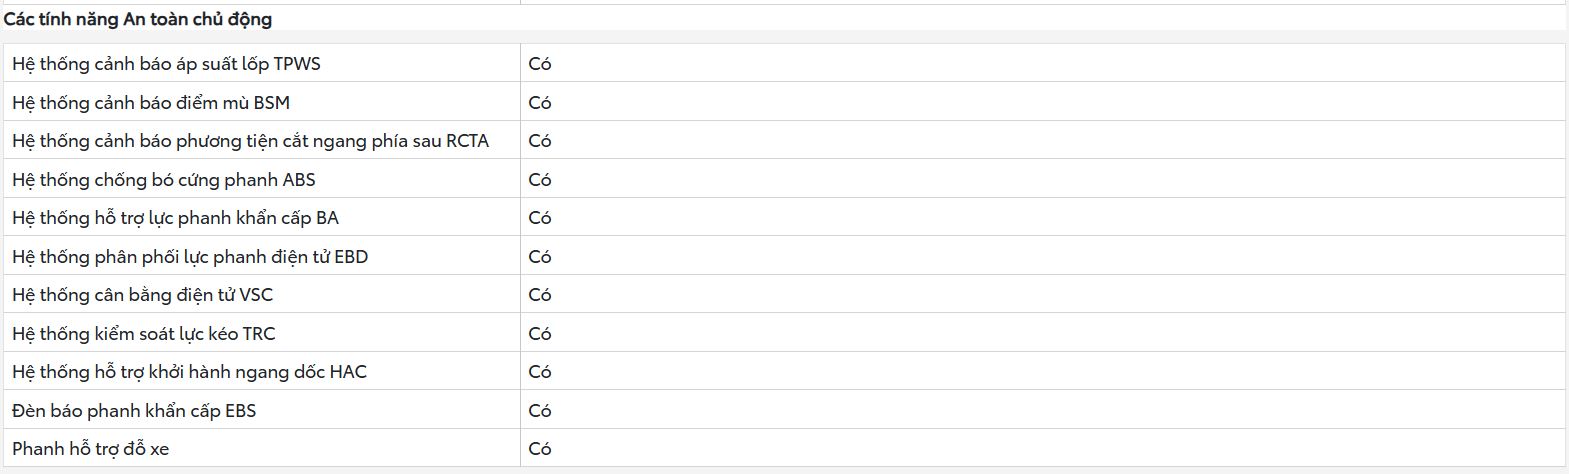Image resolution: width=1569 pixels, height=474 pixels.
Task: Select the RCTA rear cross traffic row
Action: (x=784, y=140)
